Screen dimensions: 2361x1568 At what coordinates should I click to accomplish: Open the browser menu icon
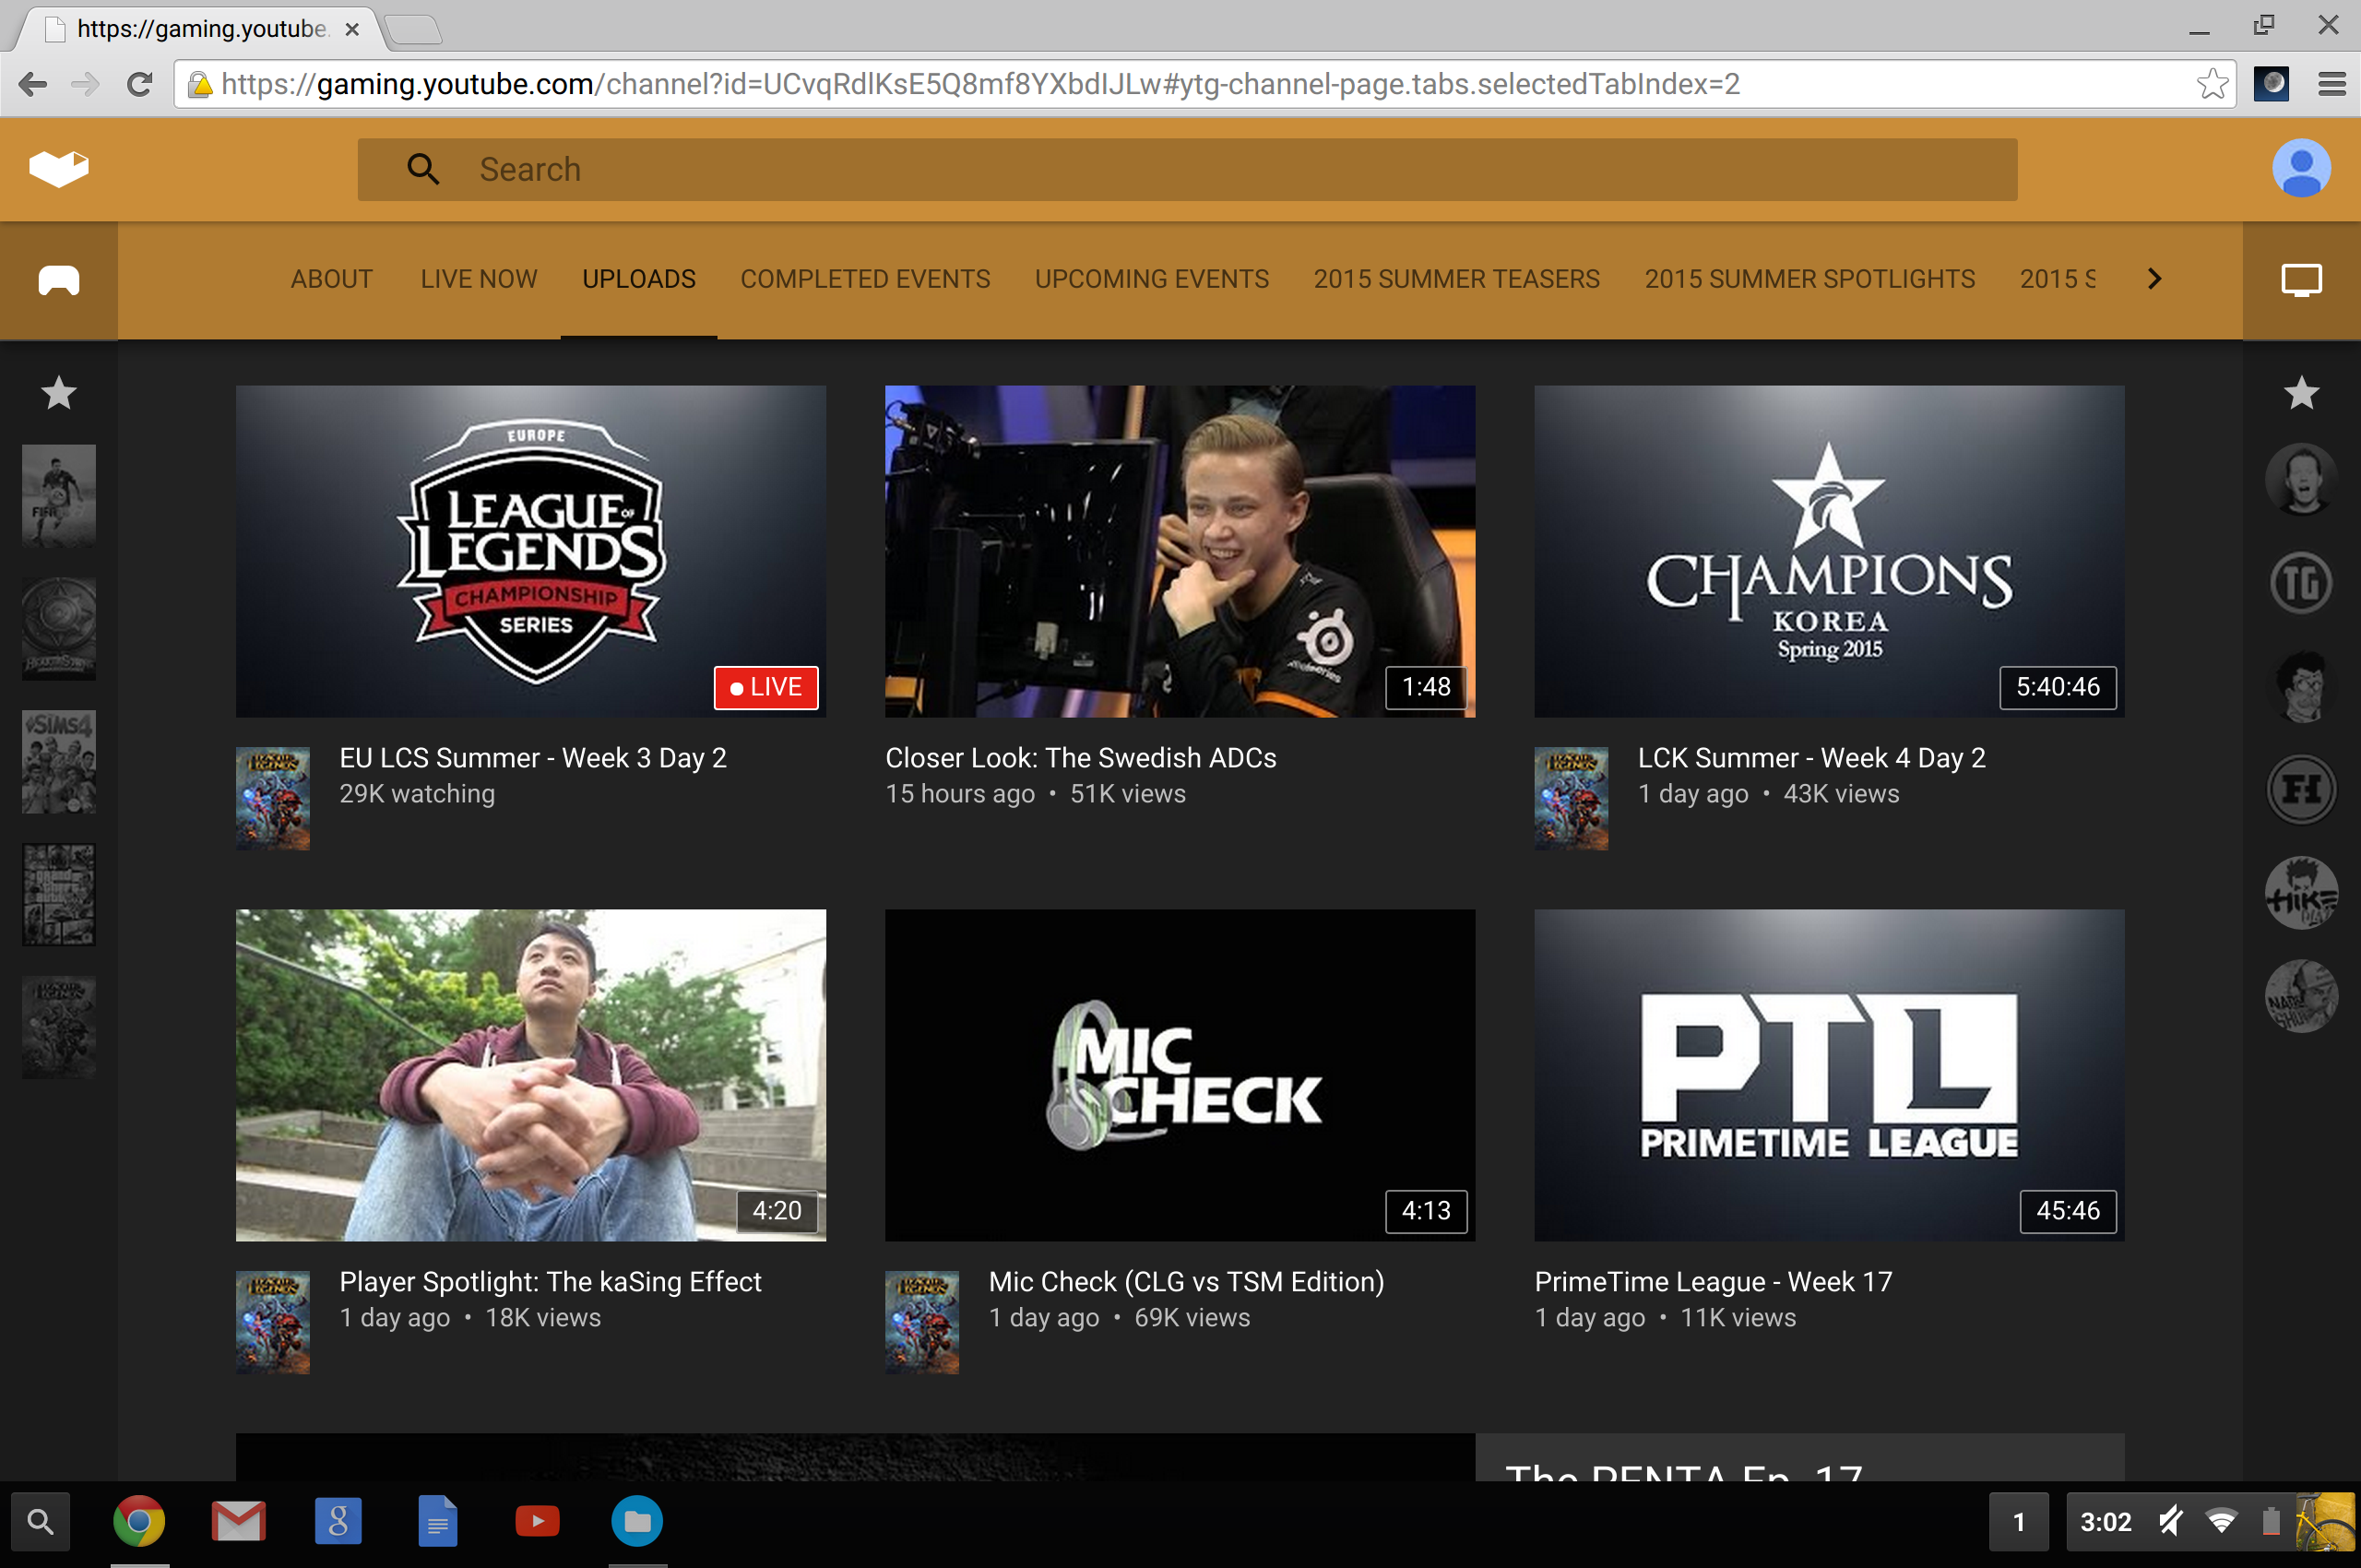(x=2332, y=84)
